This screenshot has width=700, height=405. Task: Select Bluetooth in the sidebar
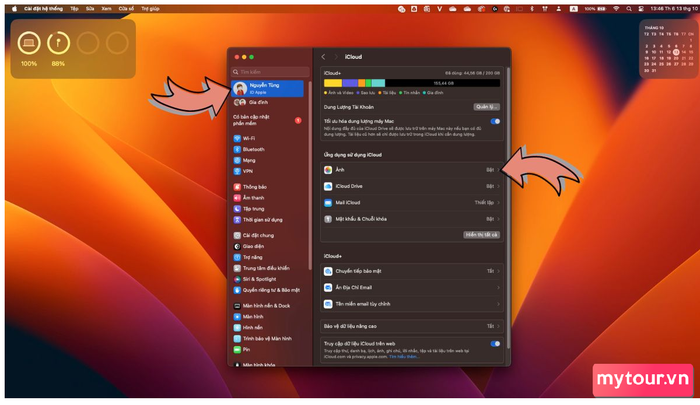click(x=252, y=149)
